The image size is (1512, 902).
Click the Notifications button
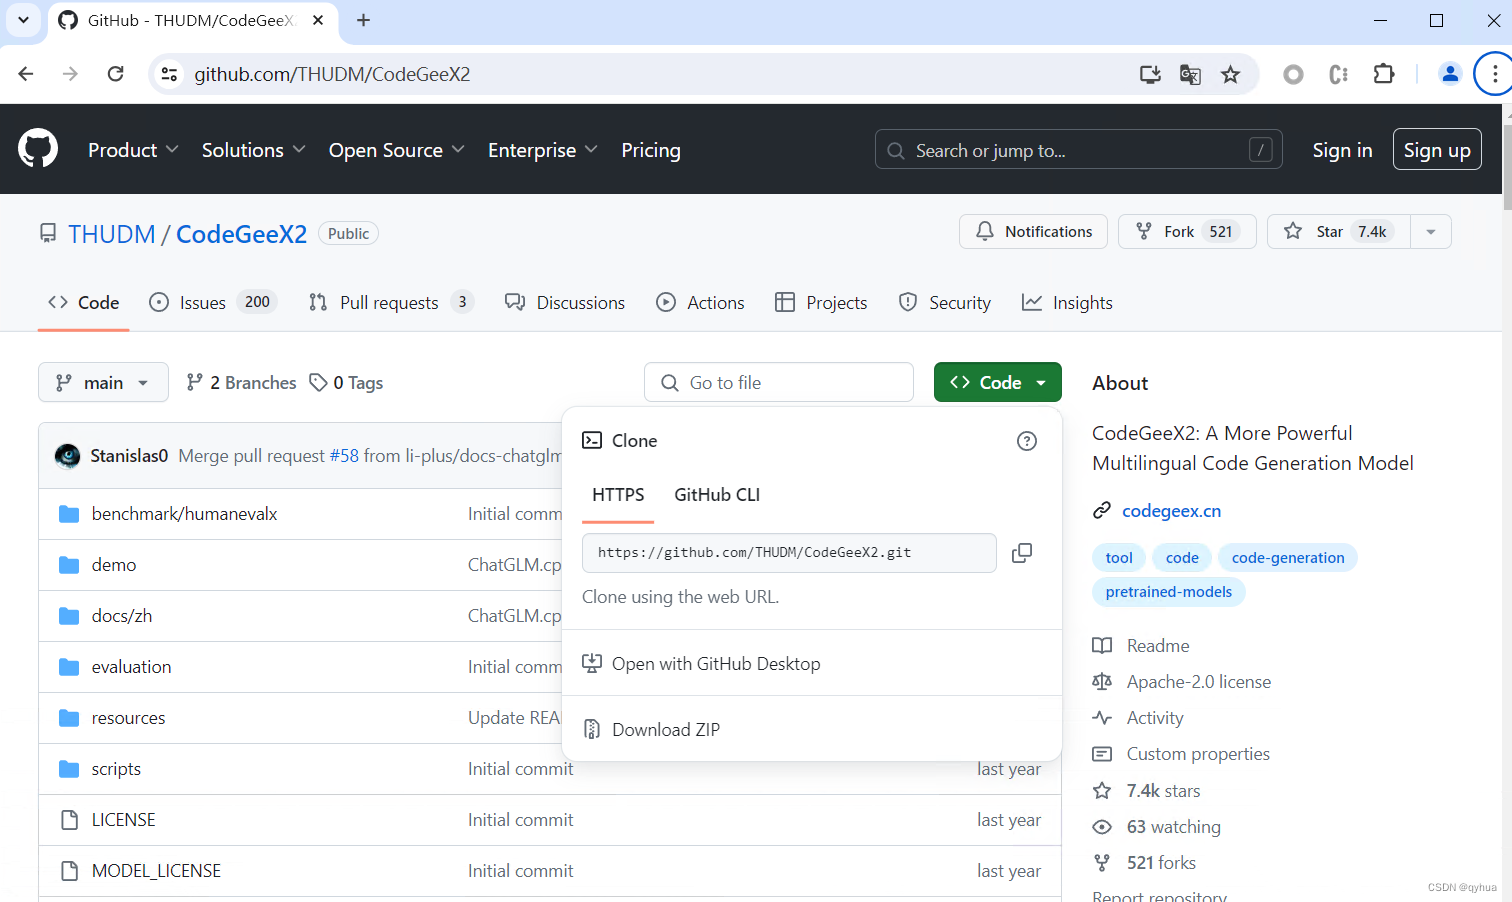[x=1033, y=232]
